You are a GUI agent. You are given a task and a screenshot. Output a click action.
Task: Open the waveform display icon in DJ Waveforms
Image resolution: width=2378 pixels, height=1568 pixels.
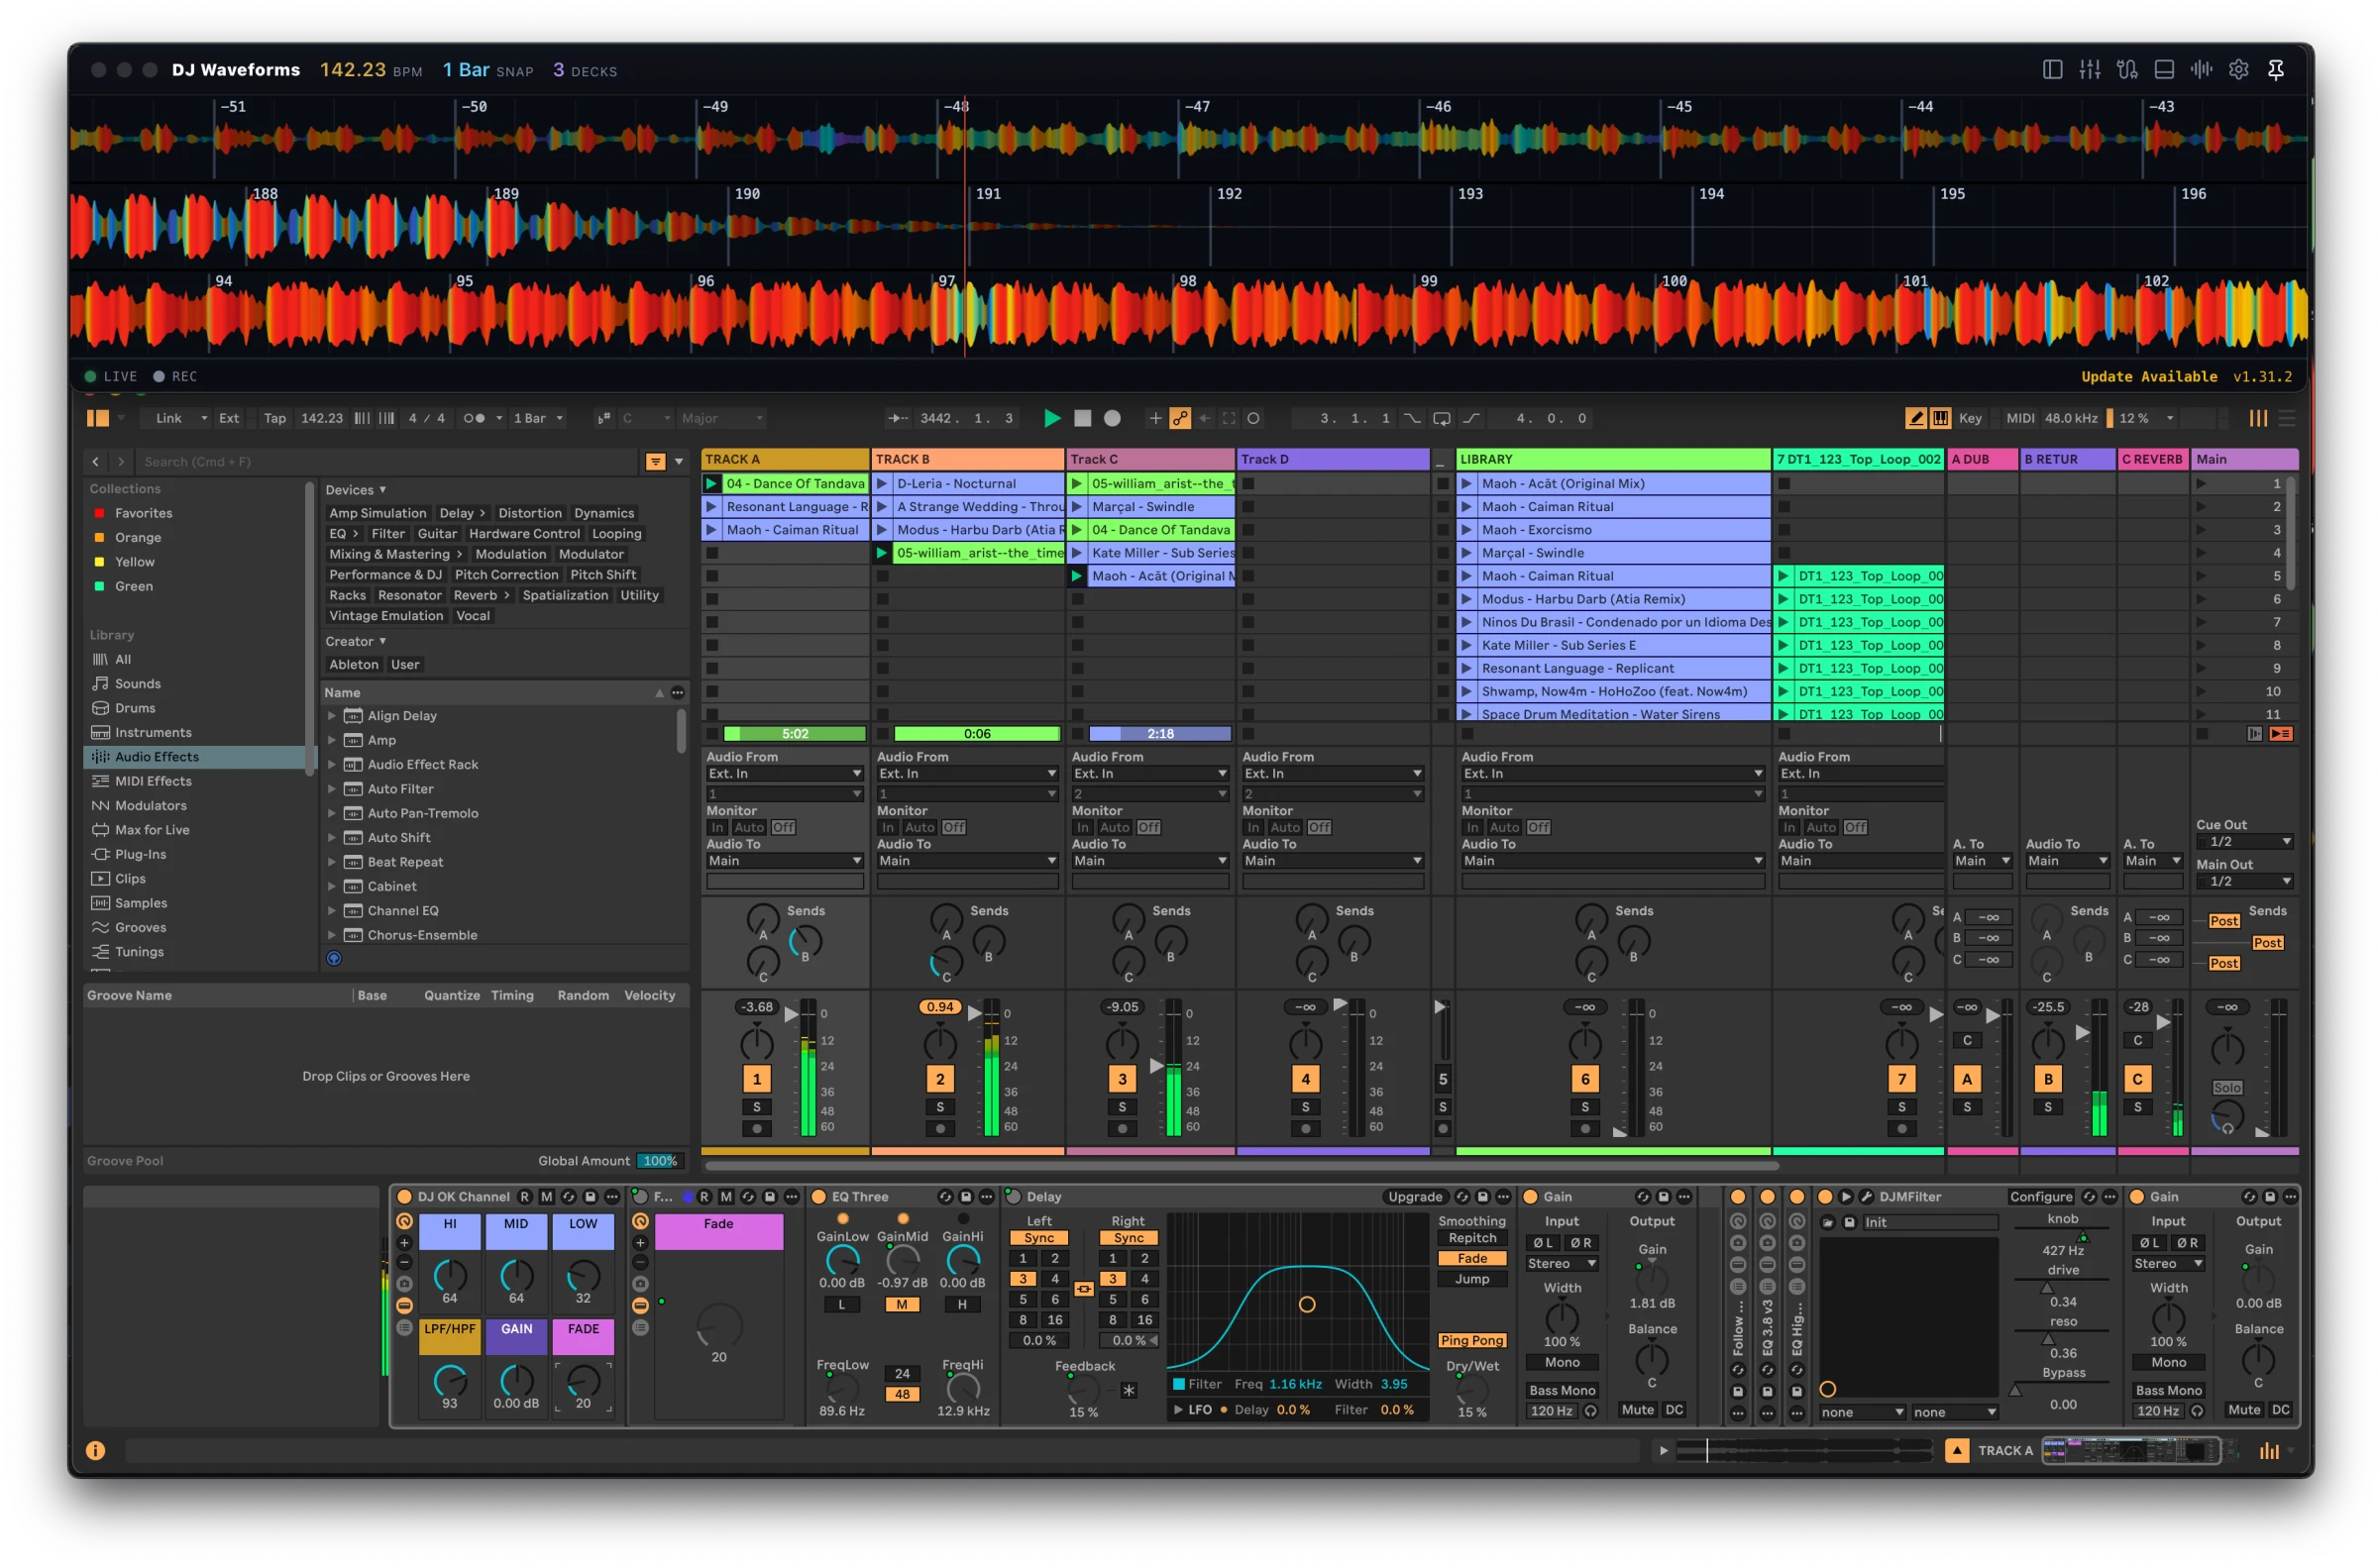2200,70
